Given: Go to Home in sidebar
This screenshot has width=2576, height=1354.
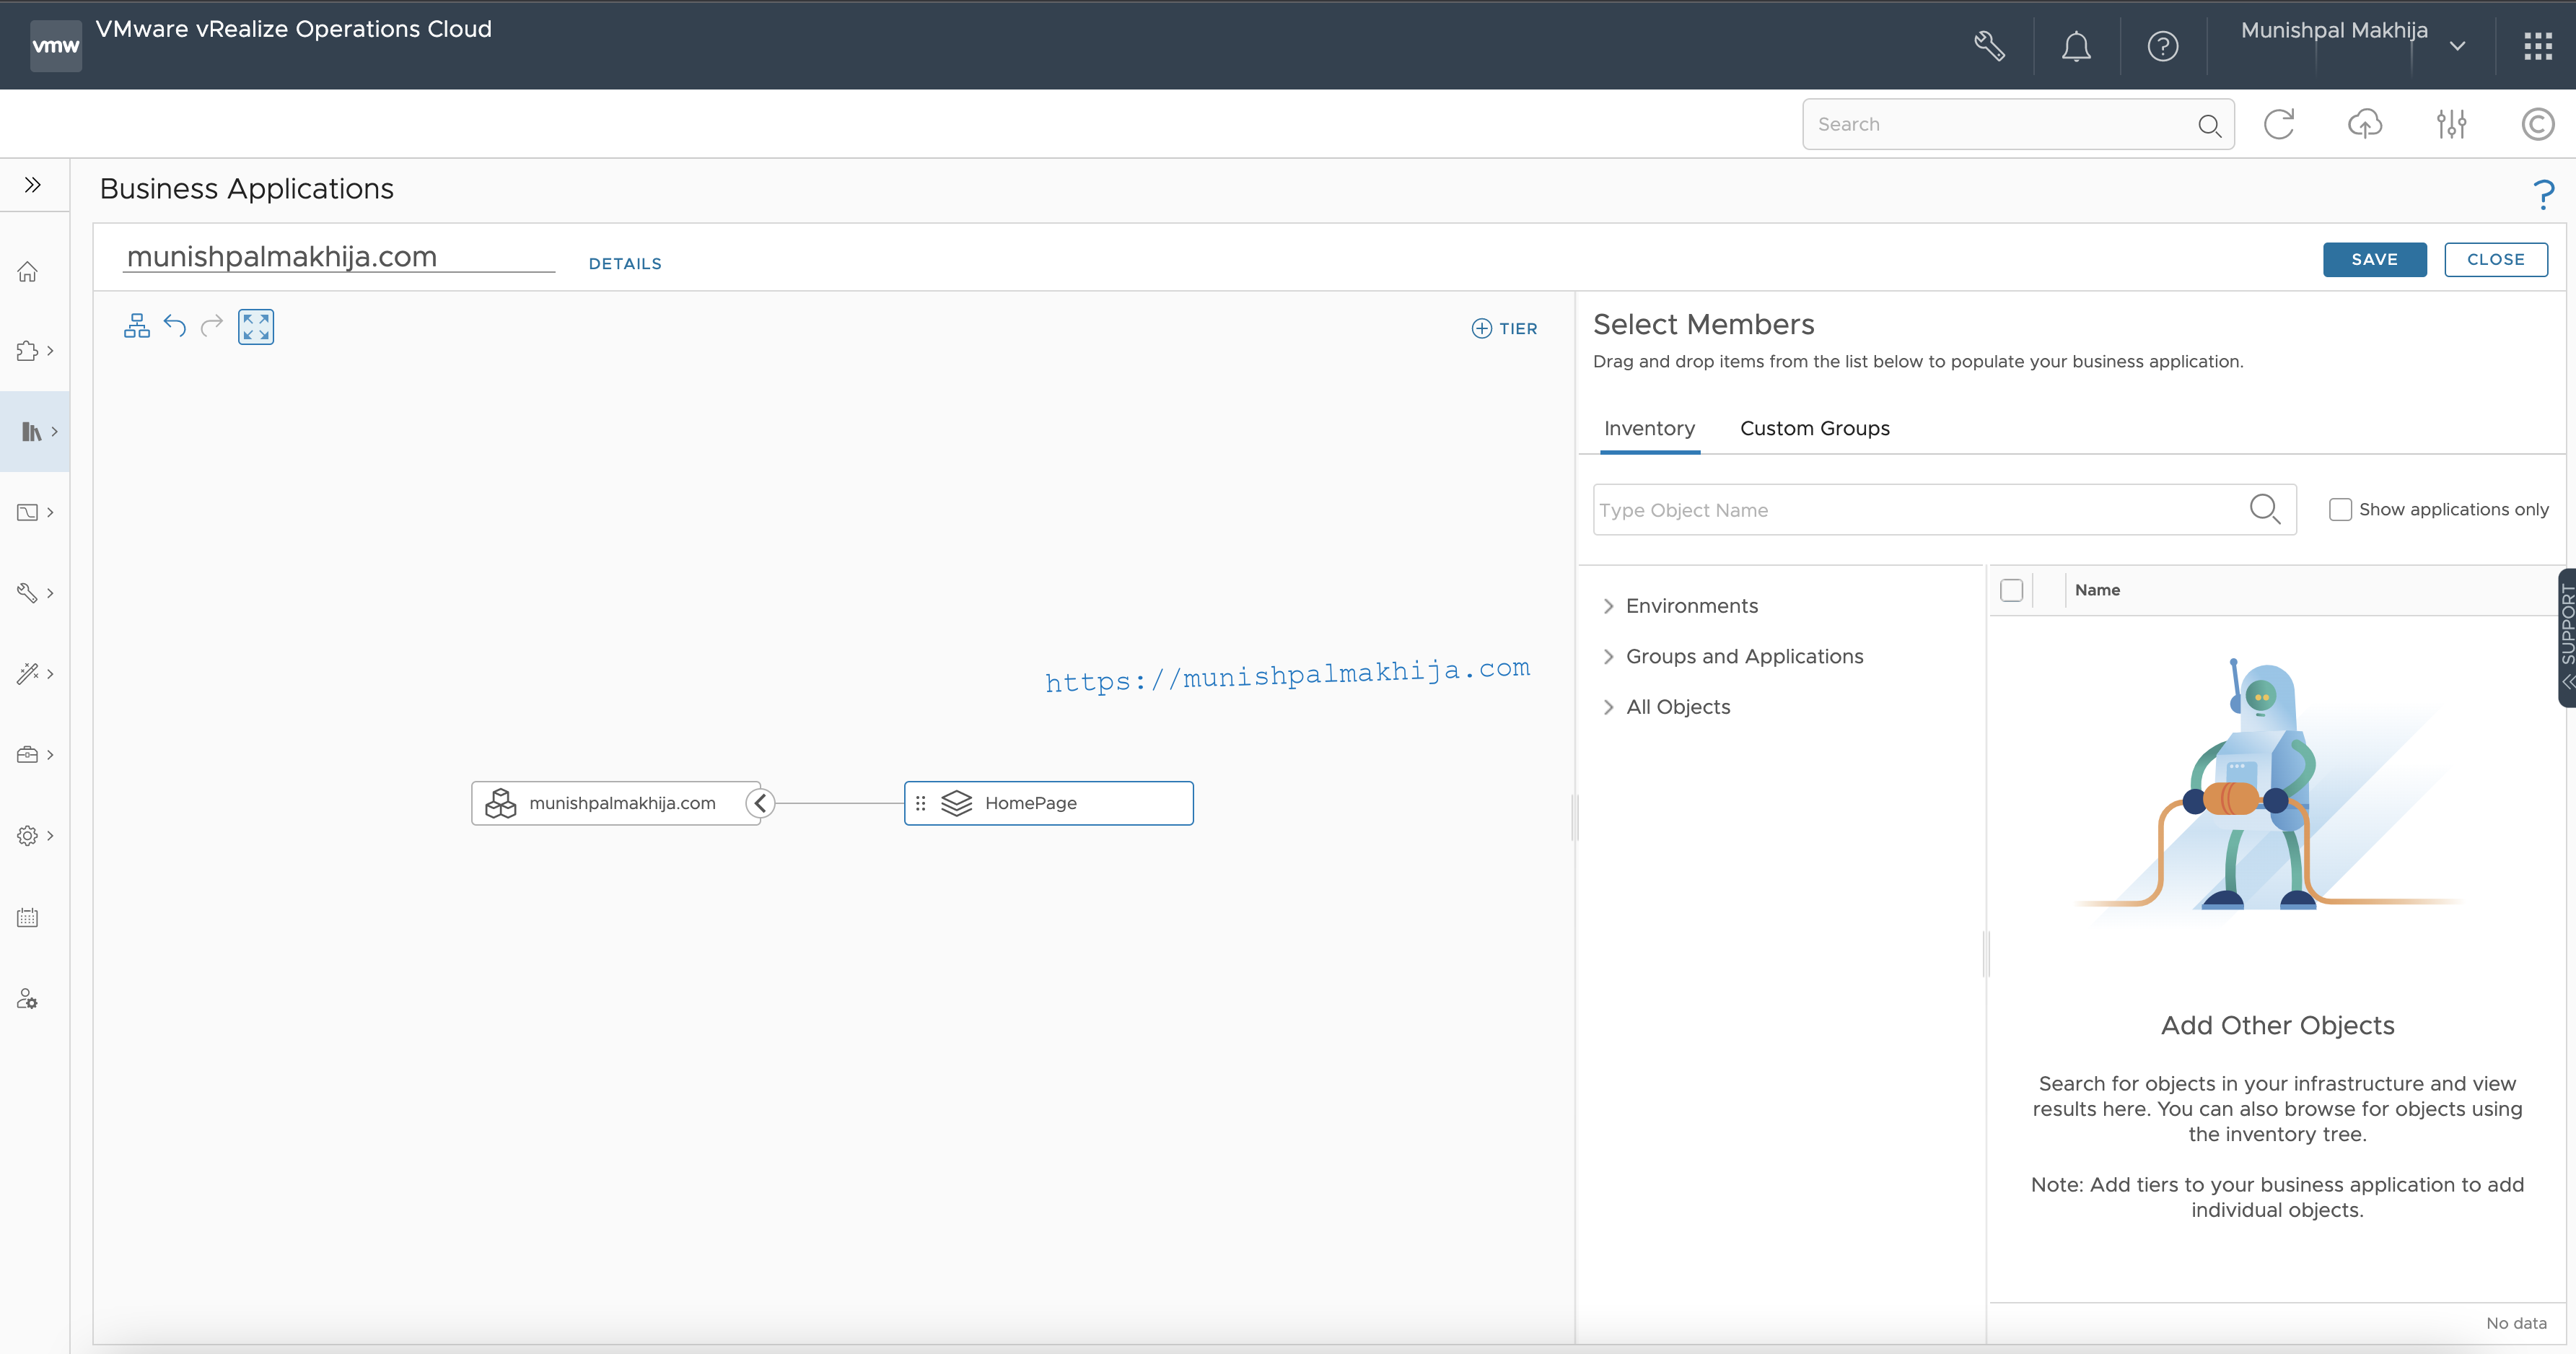Looking at the screenshot, I should coord(28,271).
